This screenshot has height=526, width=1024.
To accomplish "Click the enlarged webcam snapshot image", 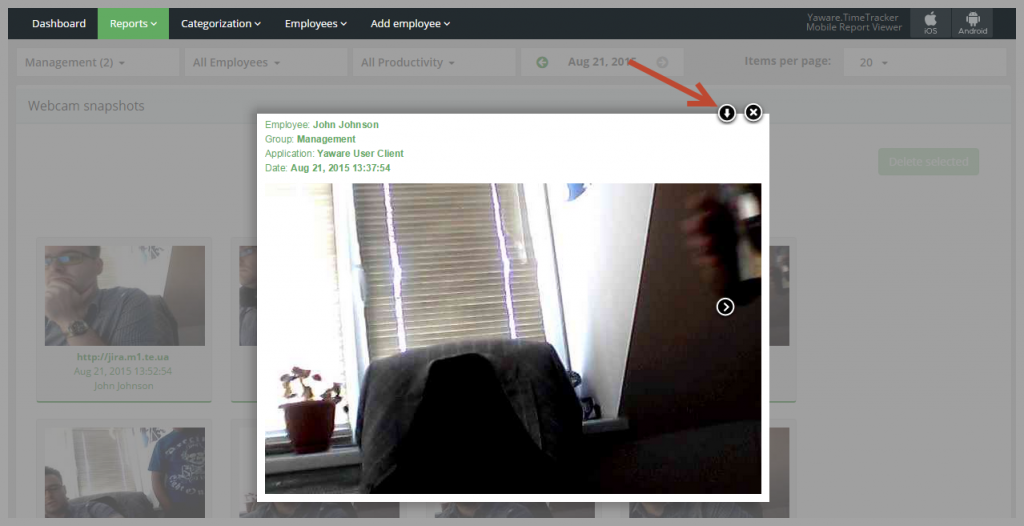I will tap(513, 338).
